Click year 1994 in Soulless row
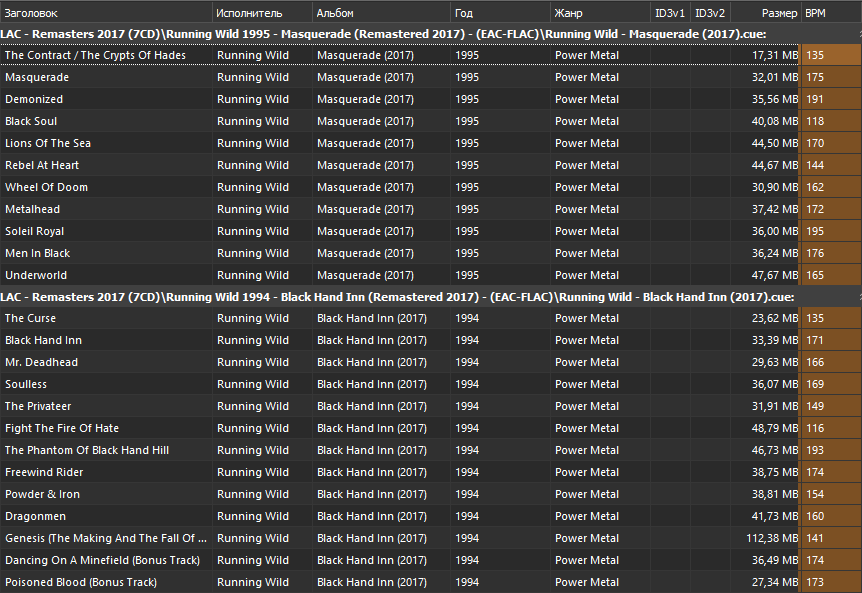Viewport: 862px width, 593px height. pos(467,384)
